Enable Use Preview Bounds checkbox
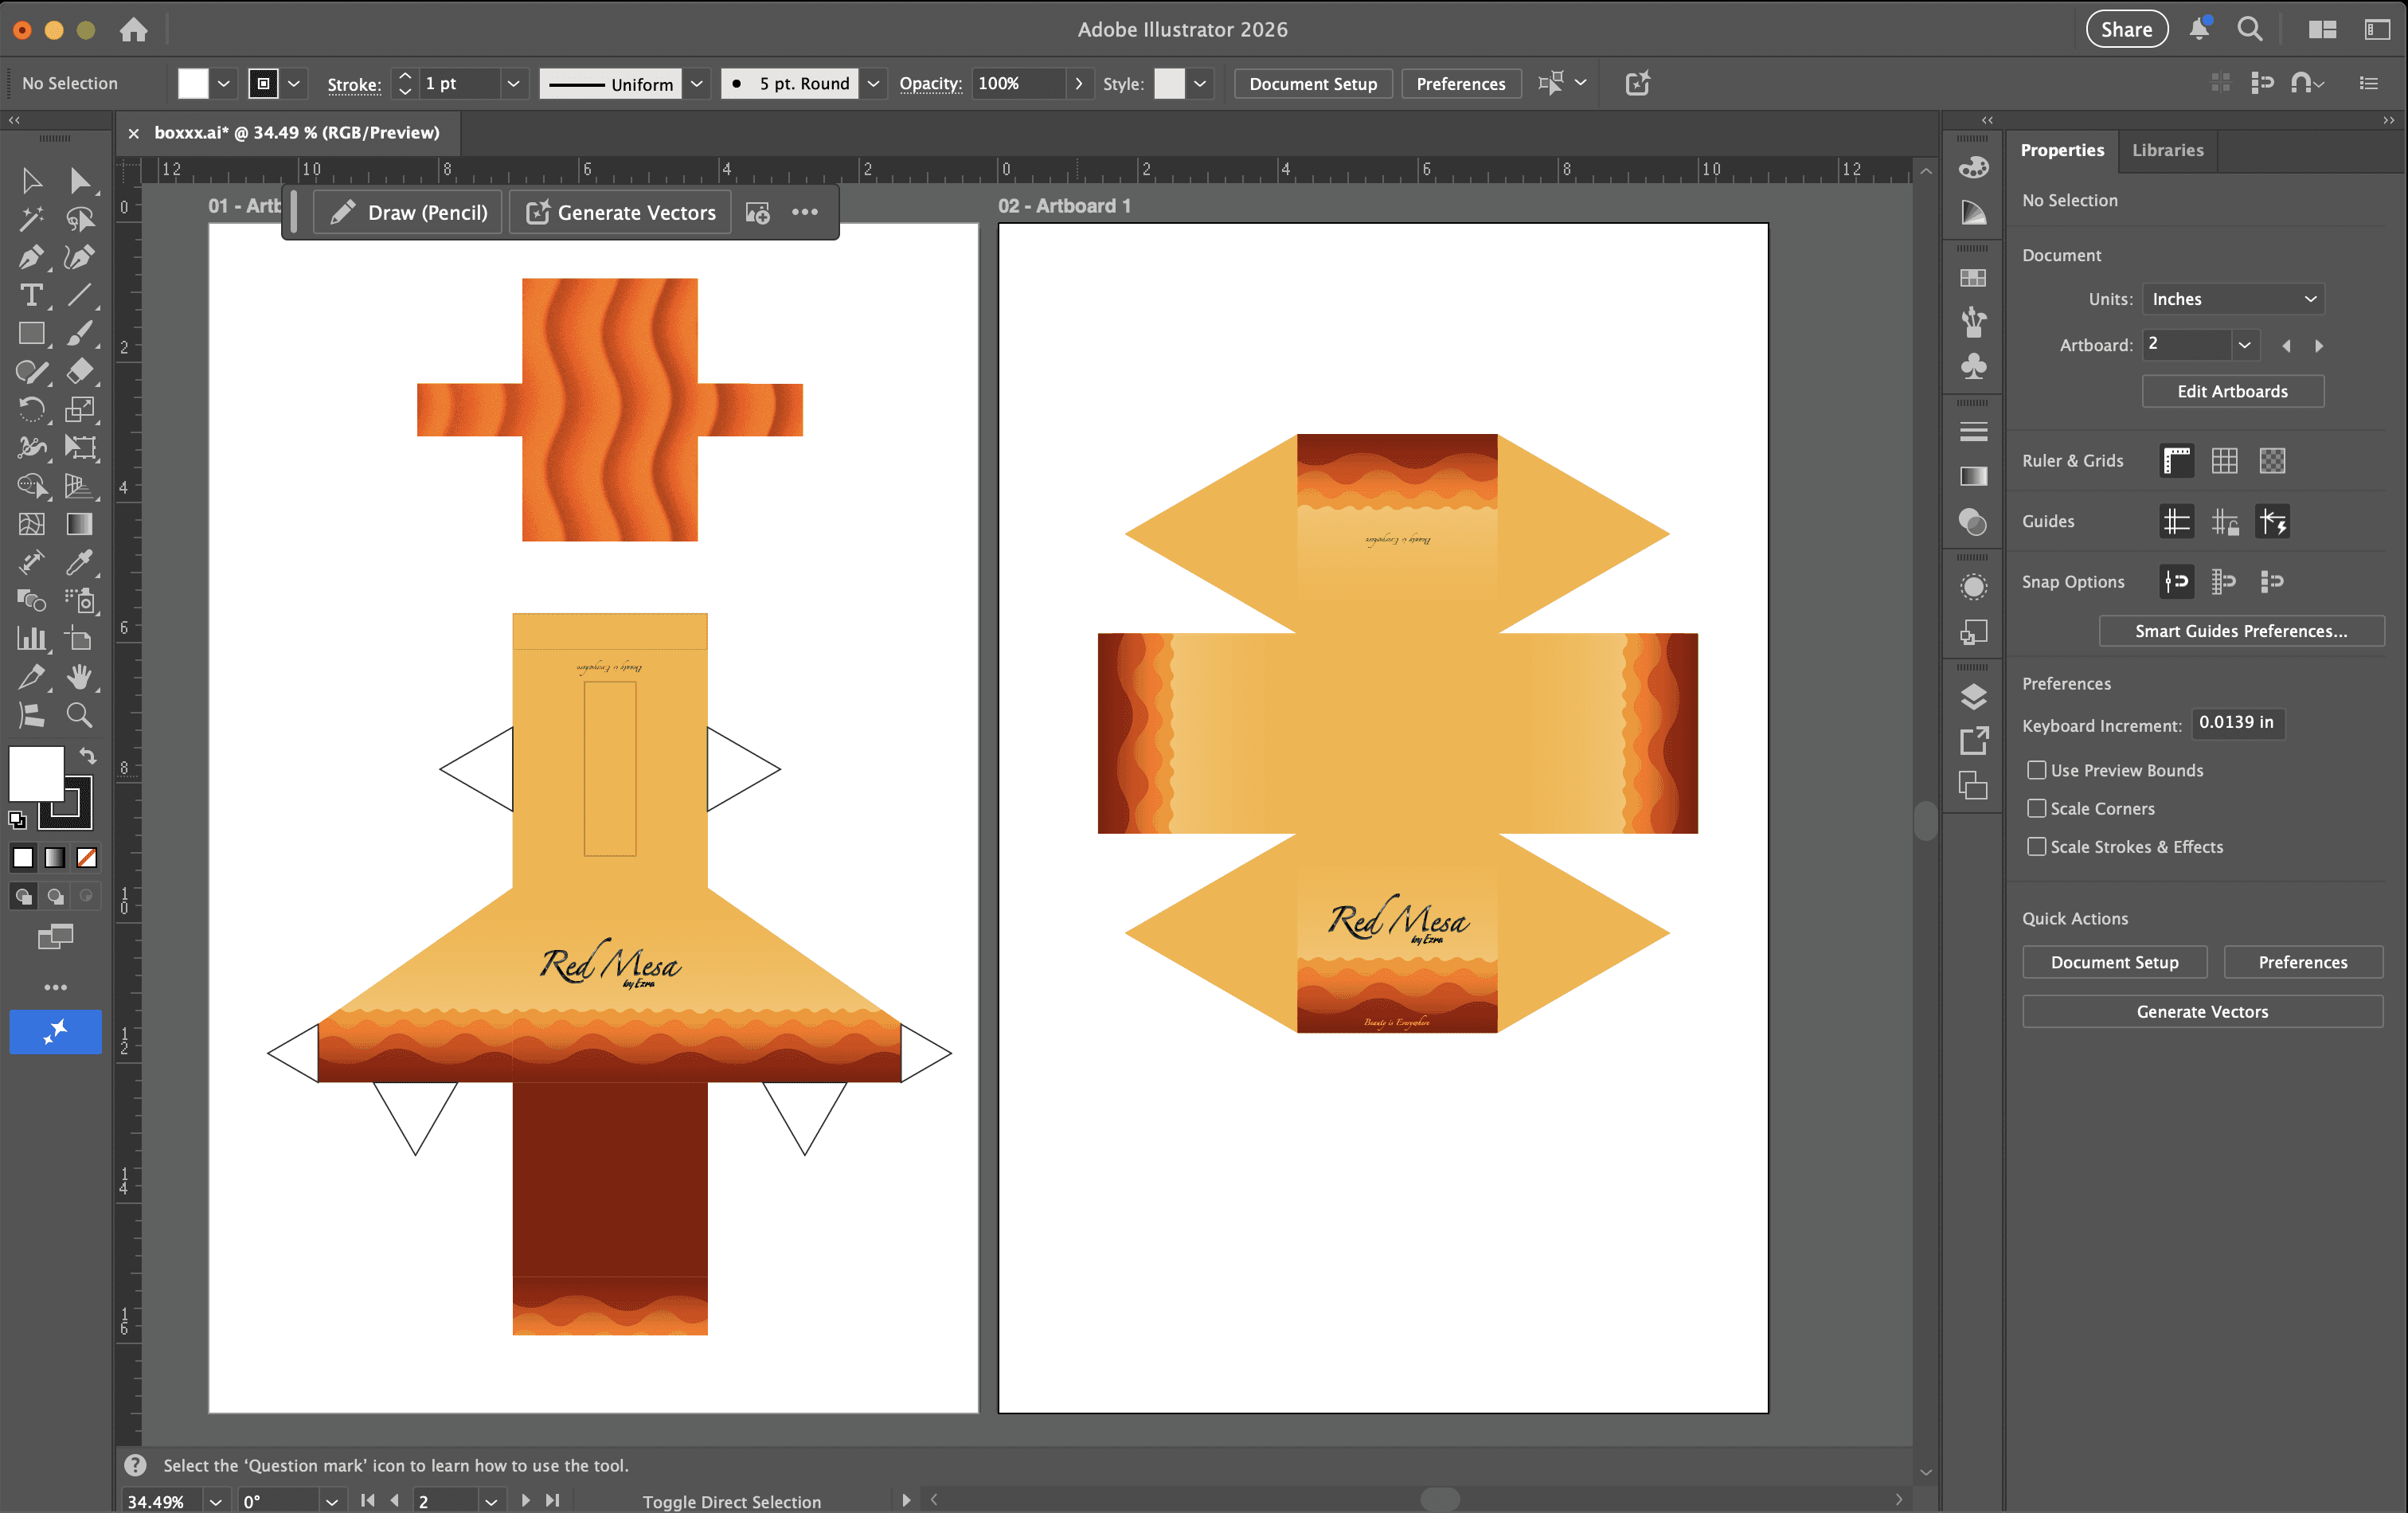Viewport: 2408px width, 1513px height. pos(2036,770)
